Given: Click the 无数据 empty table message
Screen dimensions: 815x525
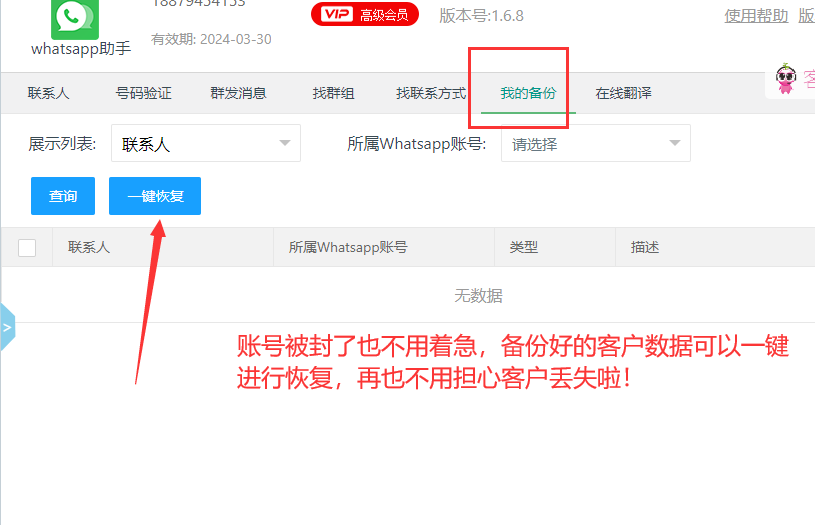Looking at the screenshot, I should 478,296.
